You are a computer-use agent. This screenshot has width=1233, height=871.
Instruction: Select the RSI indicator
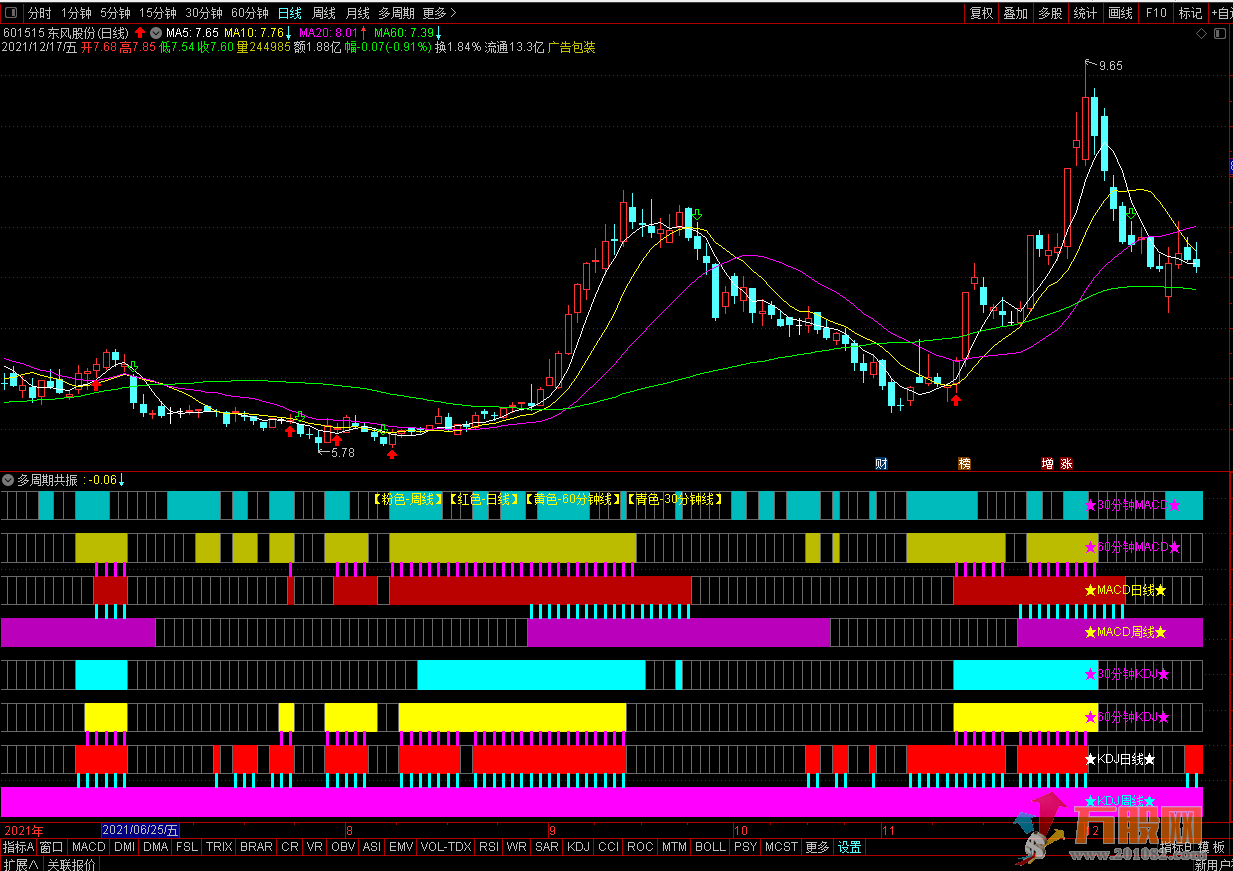[489, 847]
